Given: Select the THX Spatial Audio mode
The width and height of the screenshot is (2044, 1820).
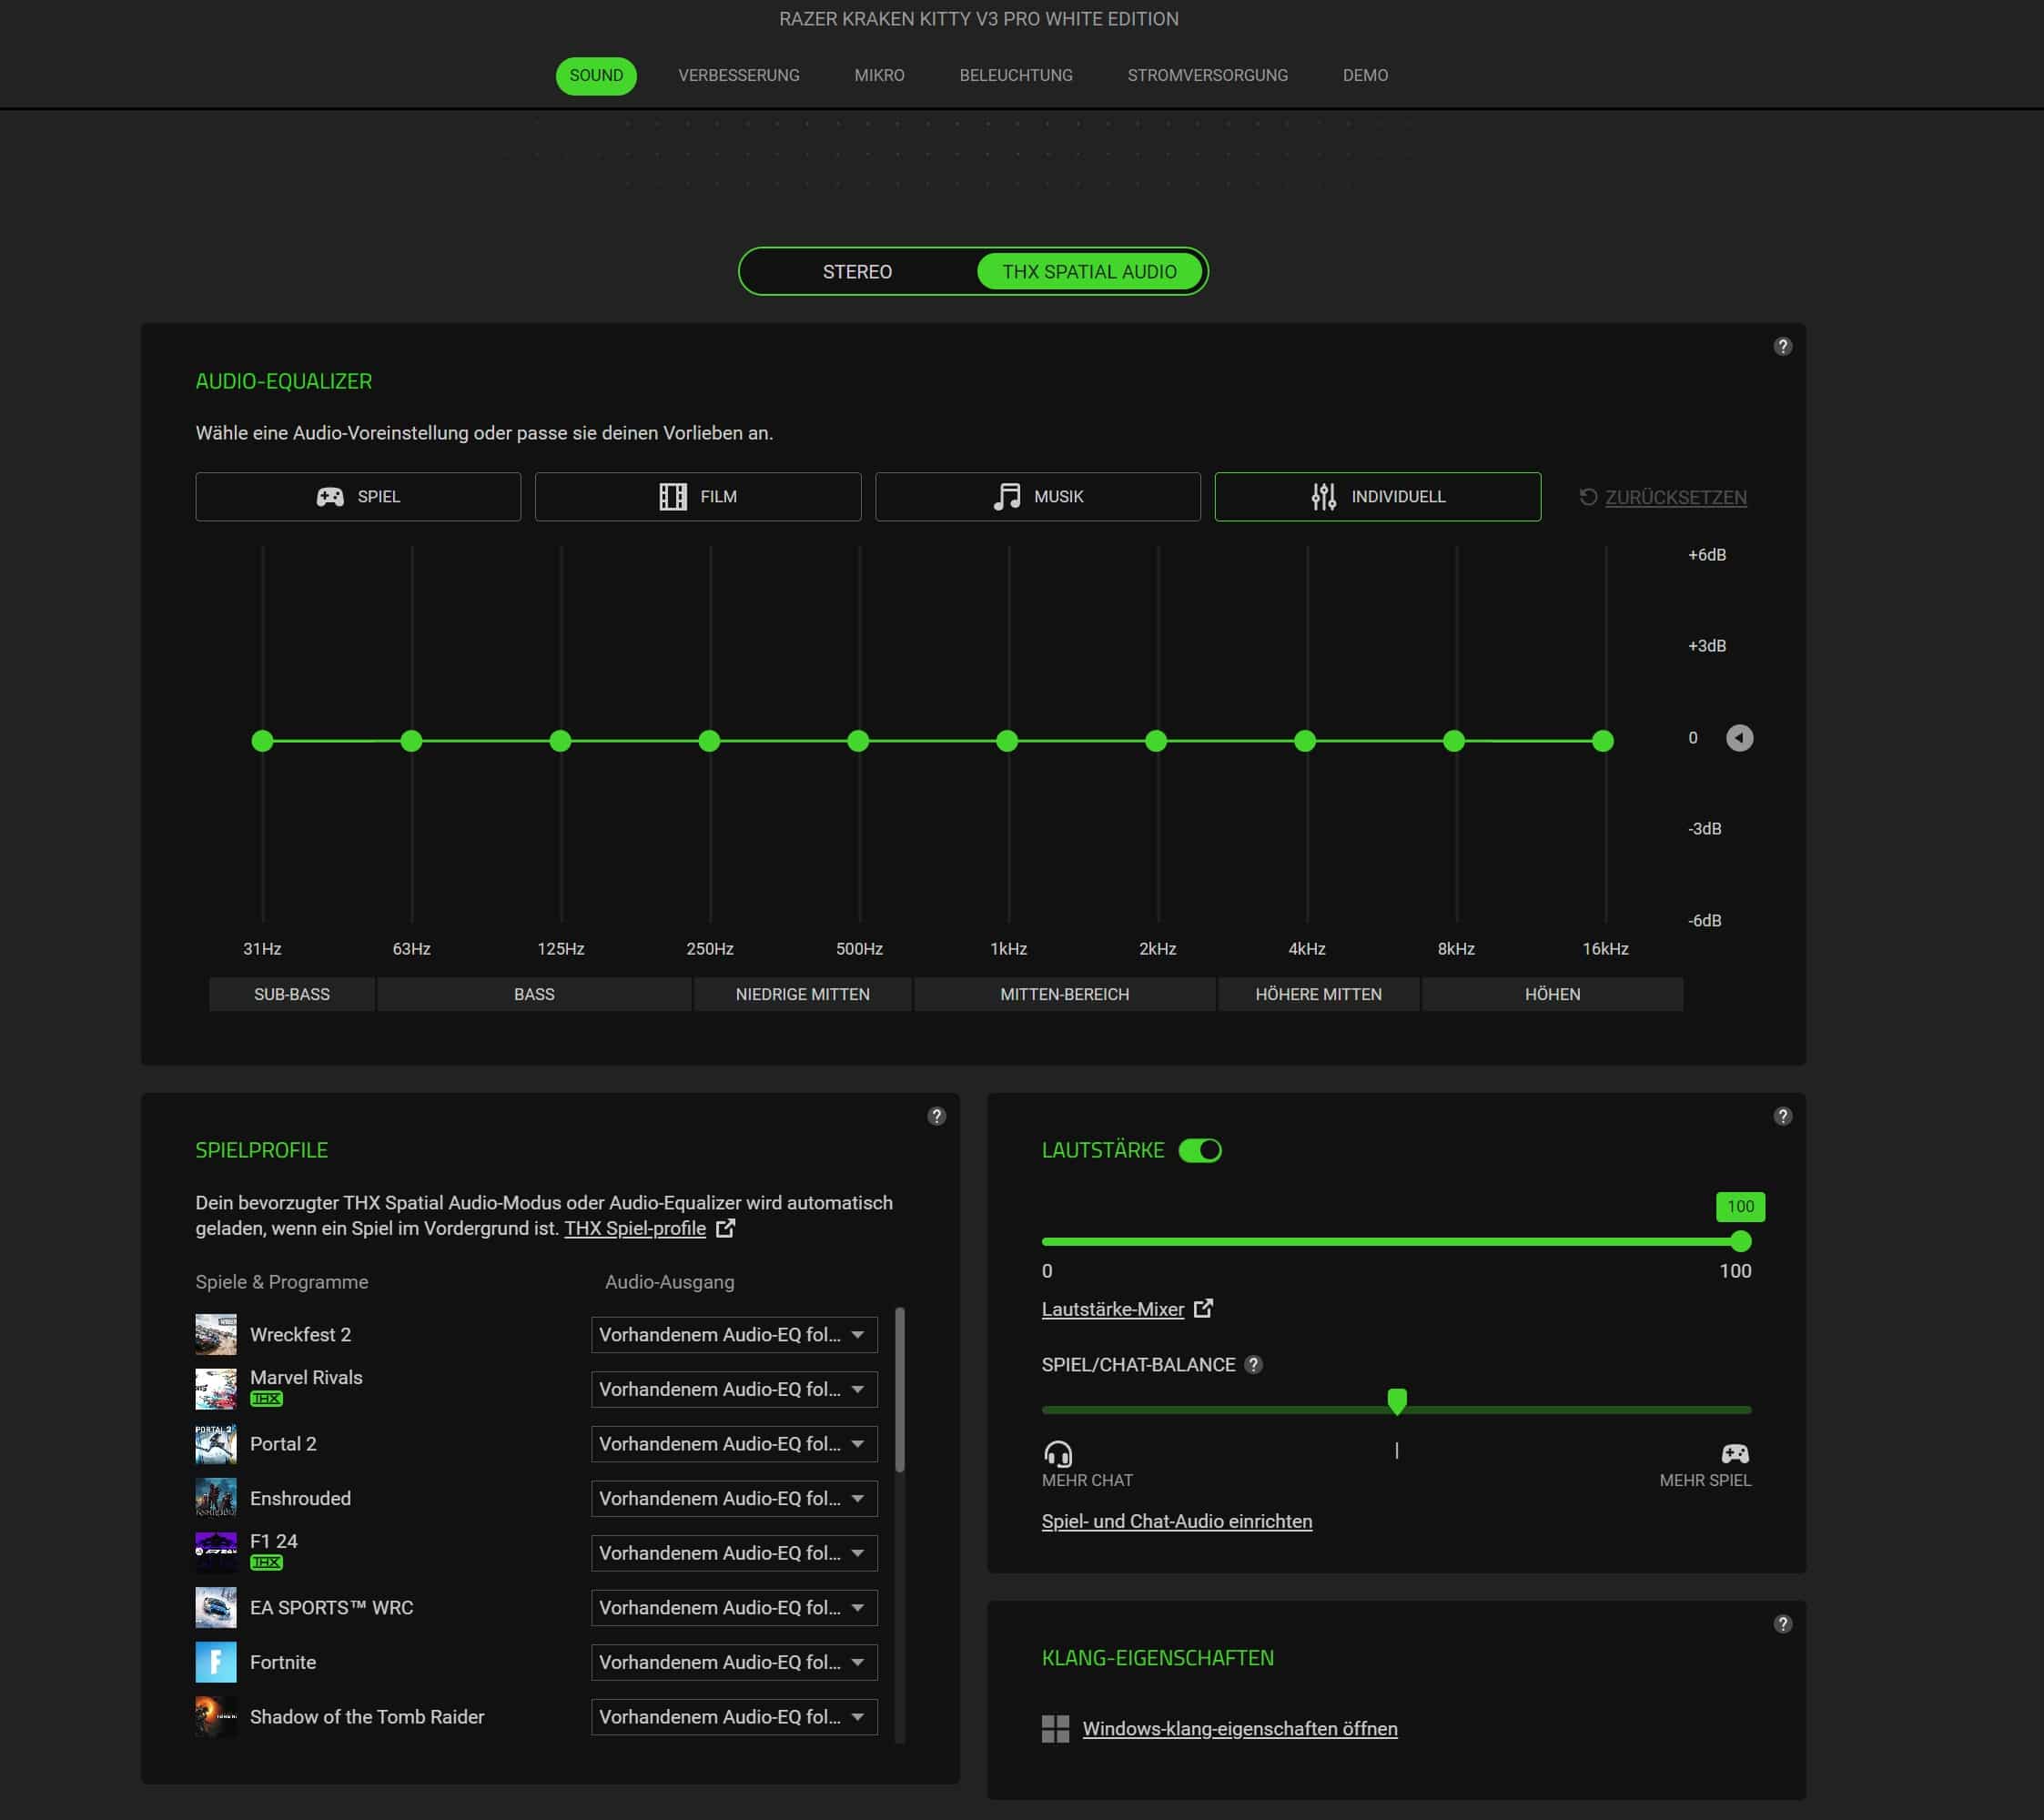Looking at the screenshot, I should tap(1089, 272).
